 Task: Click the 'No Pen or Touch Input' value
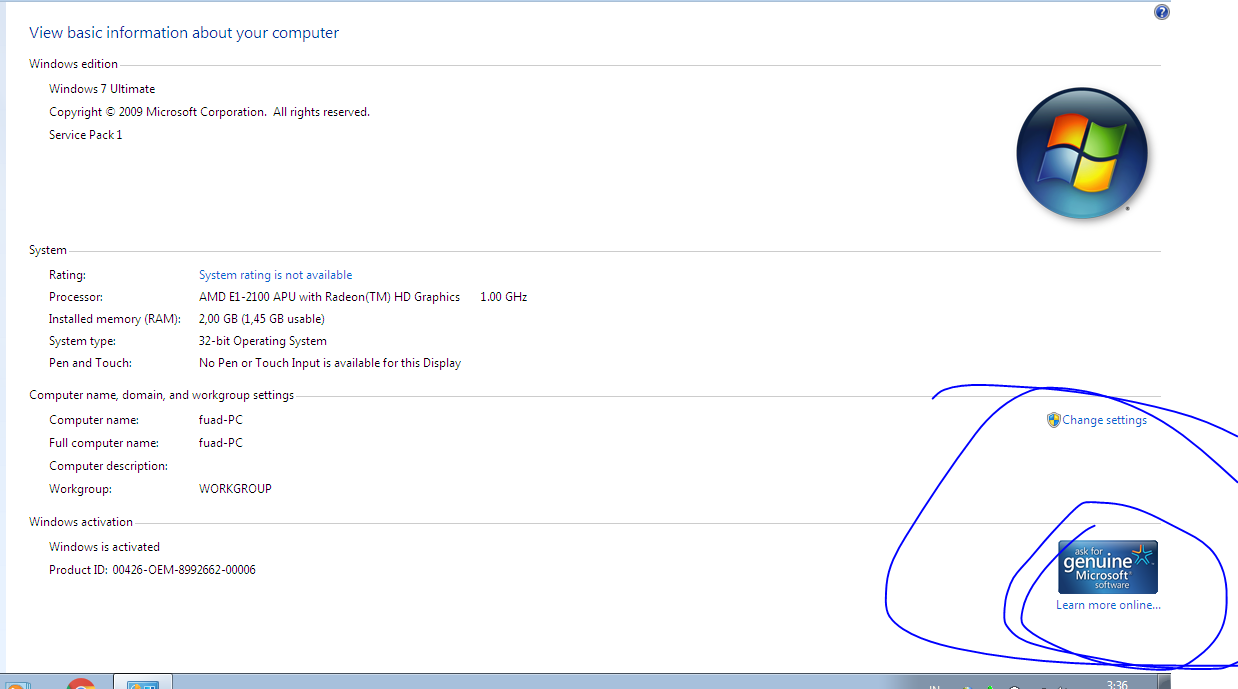pos(330,363)
